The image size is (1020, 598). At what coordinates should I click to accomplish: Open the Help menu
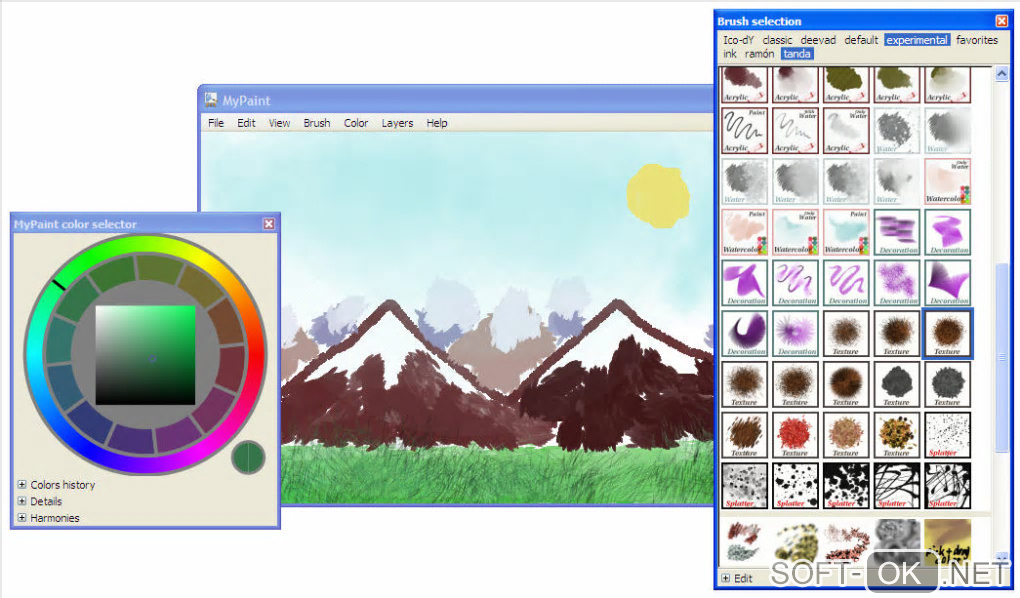(x=436, y=123)
